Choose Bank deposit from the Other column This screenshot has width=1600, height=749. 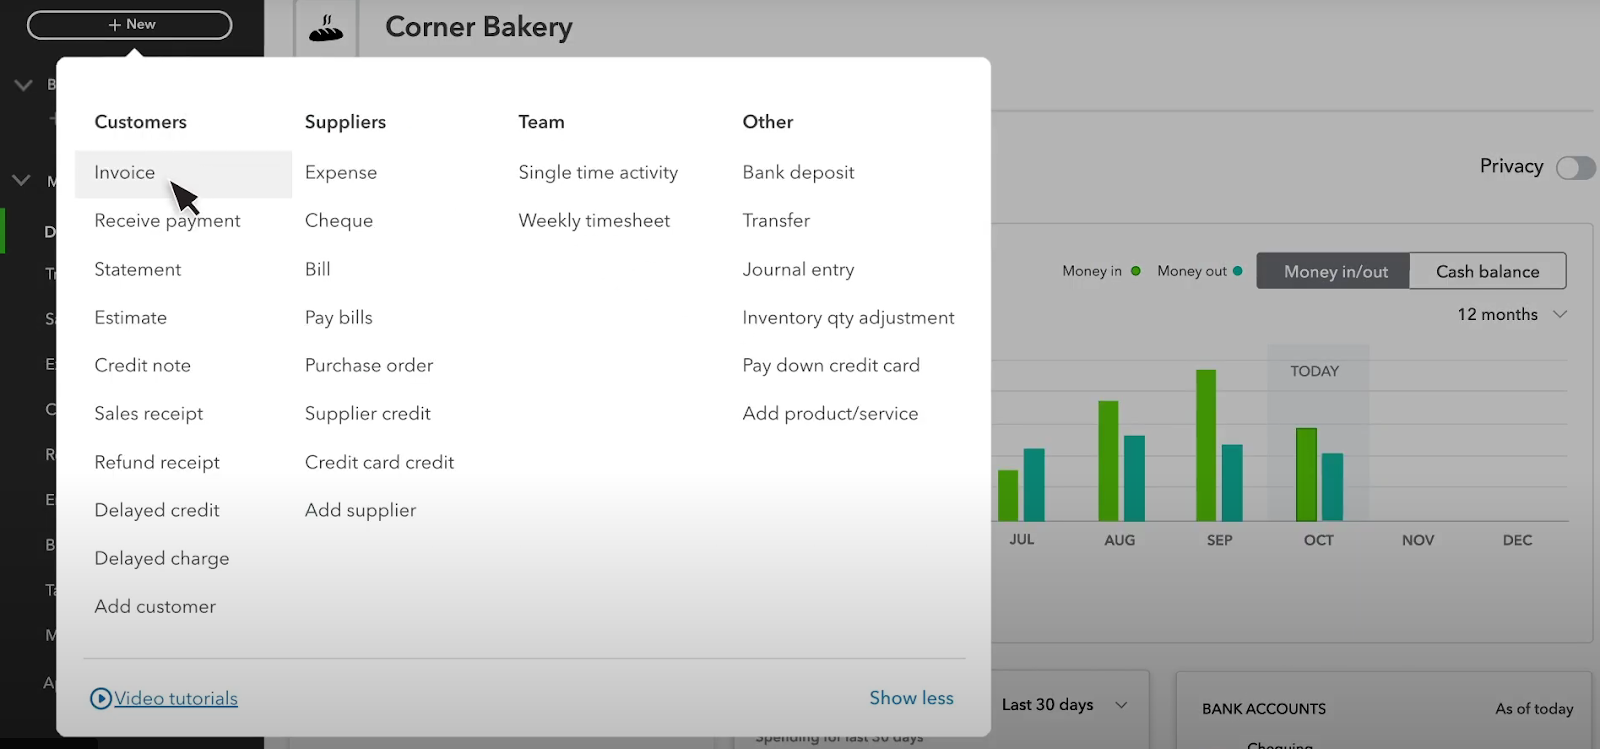tap(797, 172)
